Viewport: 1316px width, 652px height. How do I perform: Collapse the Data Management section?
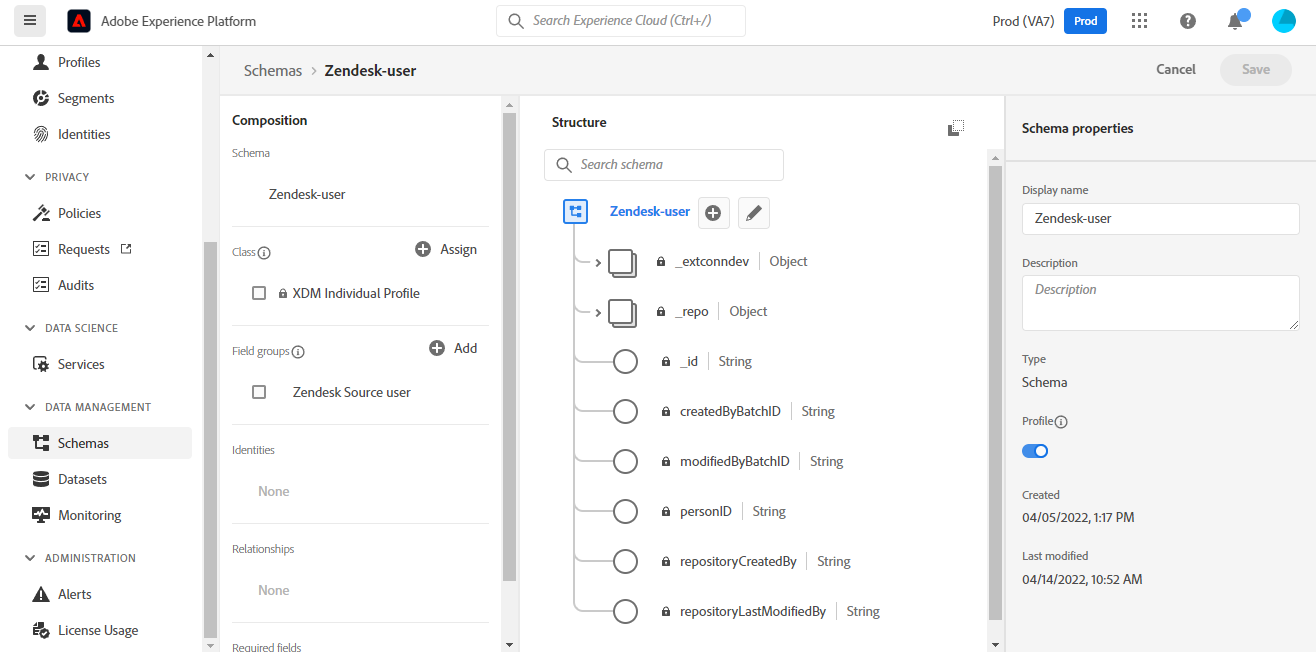29,407
